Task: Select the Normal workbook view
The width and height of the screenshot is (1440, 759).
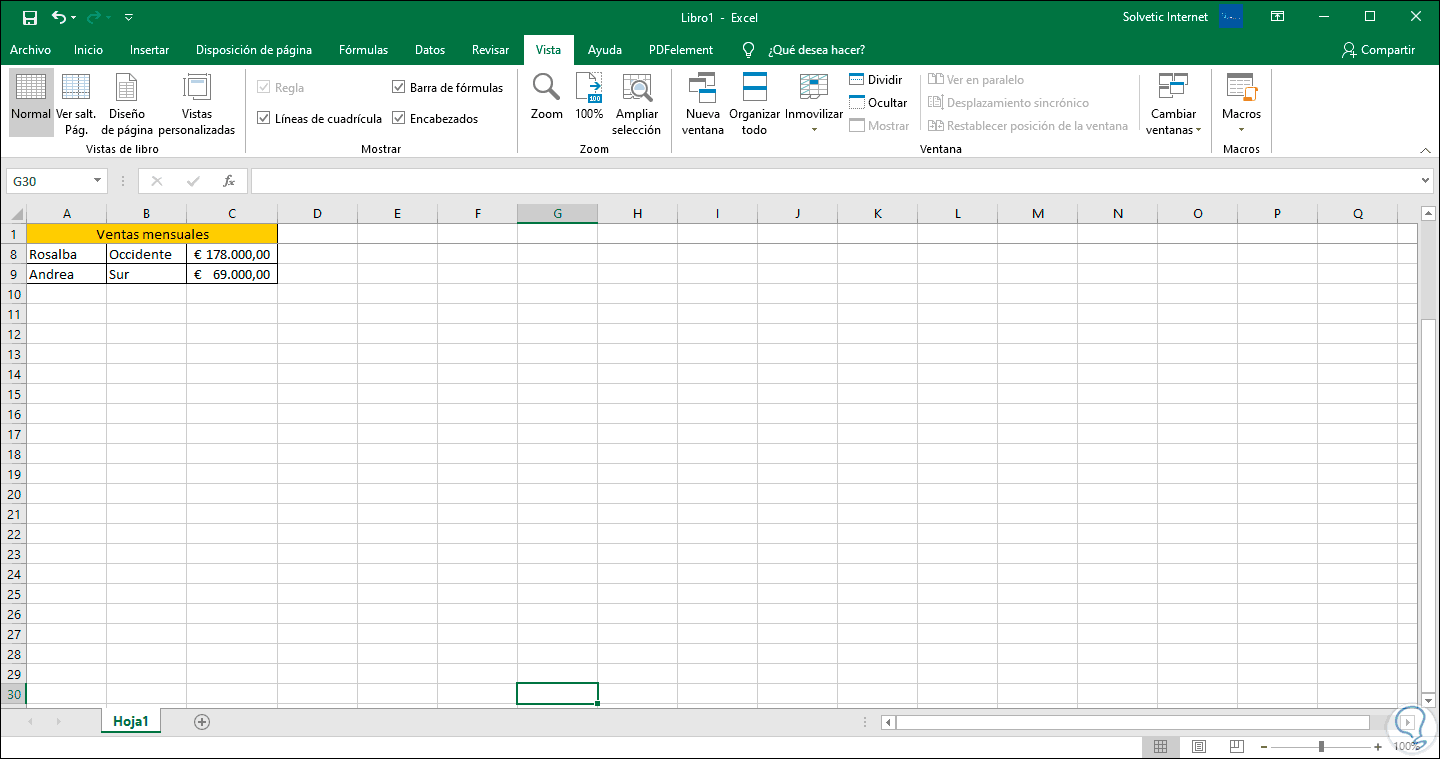Action: [x=31, y=102]
